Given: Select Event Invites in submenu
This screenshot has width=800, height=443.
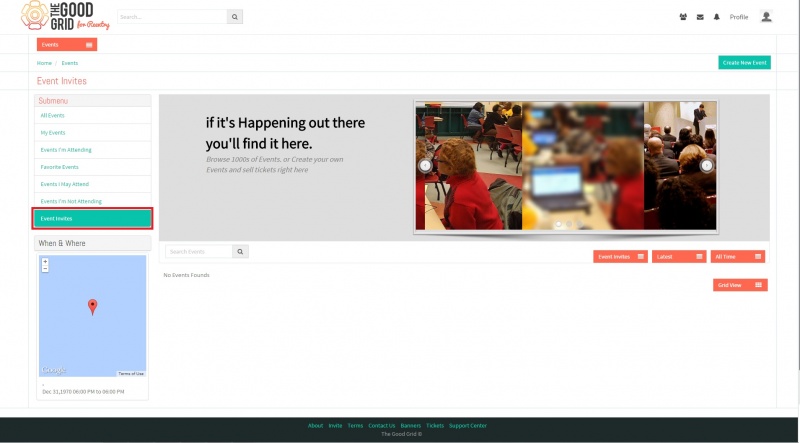Looking at the screenshot, I should pos(92,218).
